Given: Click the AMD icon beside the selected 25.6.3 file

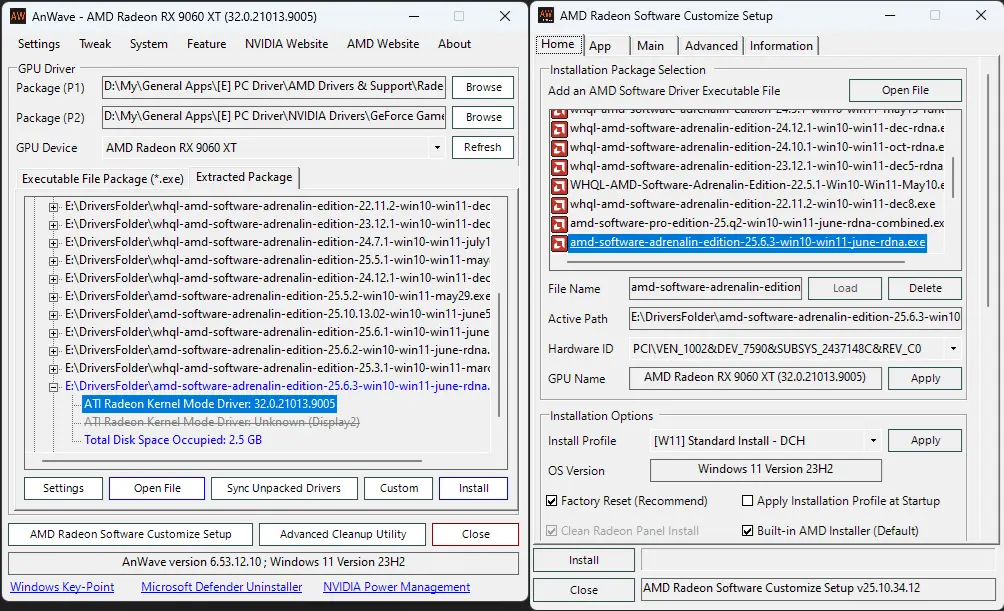Looking at the screenshot, I should pos(559,243).
